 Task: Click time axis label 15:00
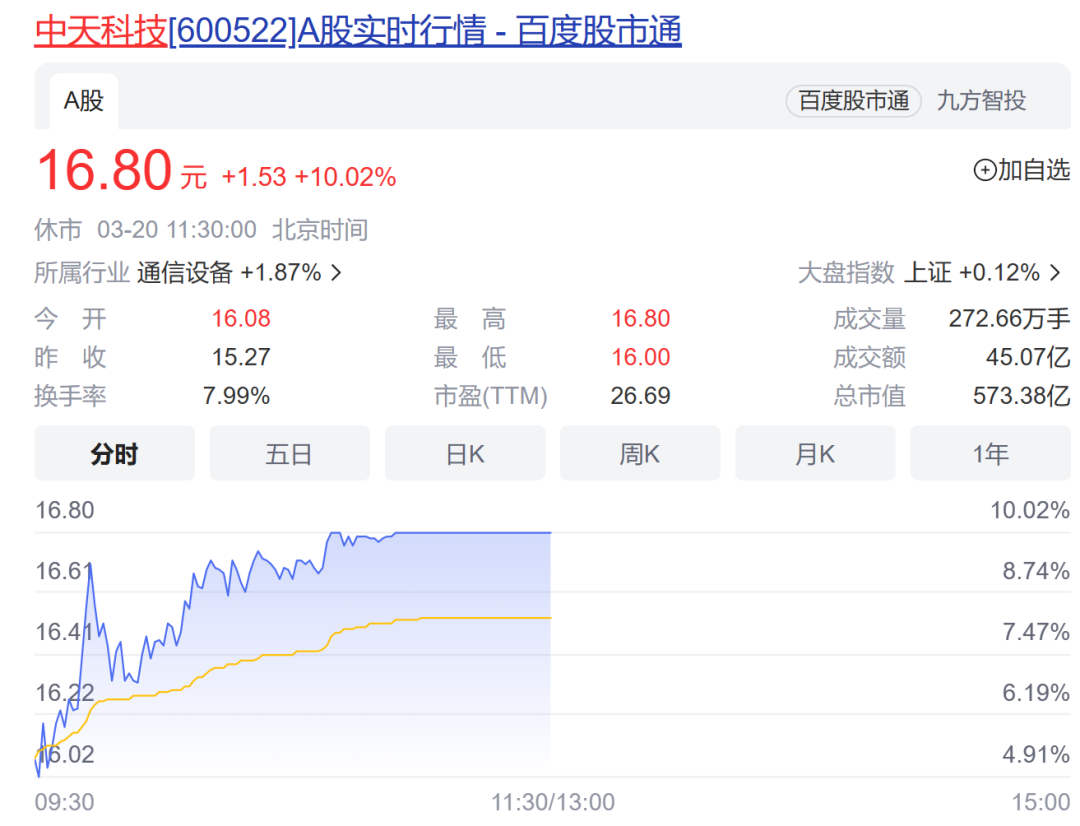coord(1041,802)
